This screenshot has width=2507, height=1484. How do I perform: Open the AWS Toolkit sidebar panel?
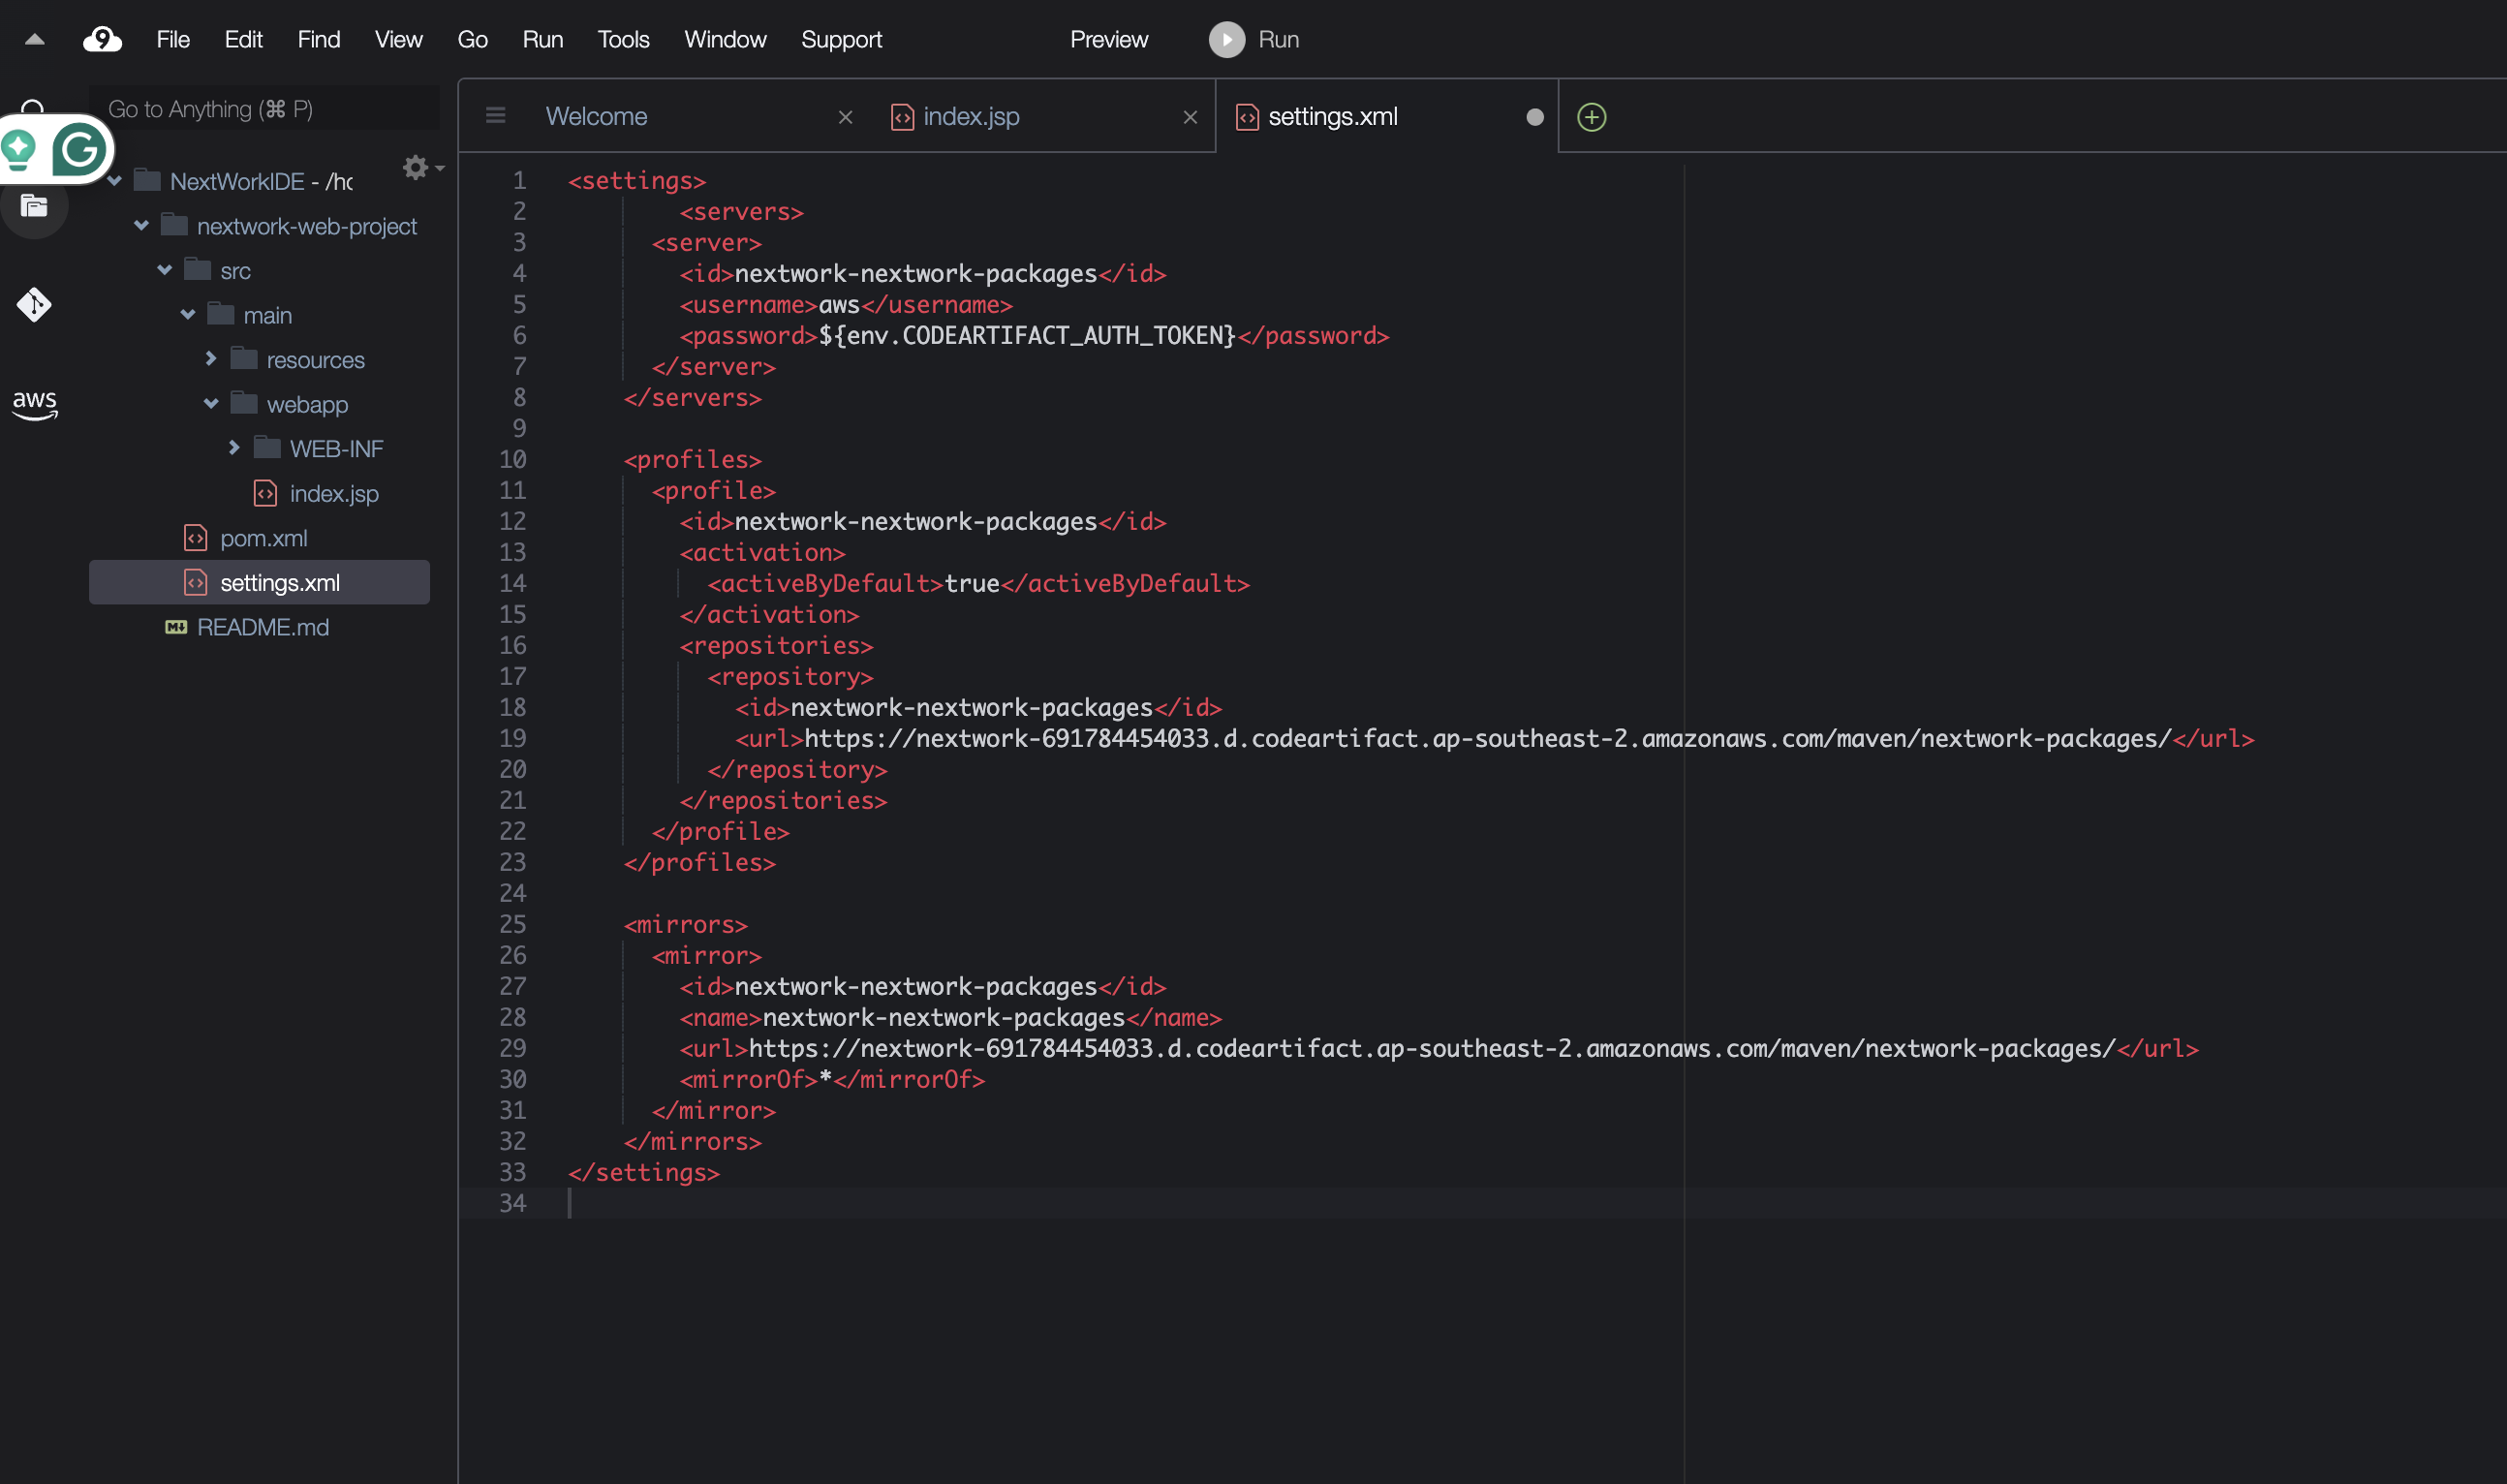point(34,404)
